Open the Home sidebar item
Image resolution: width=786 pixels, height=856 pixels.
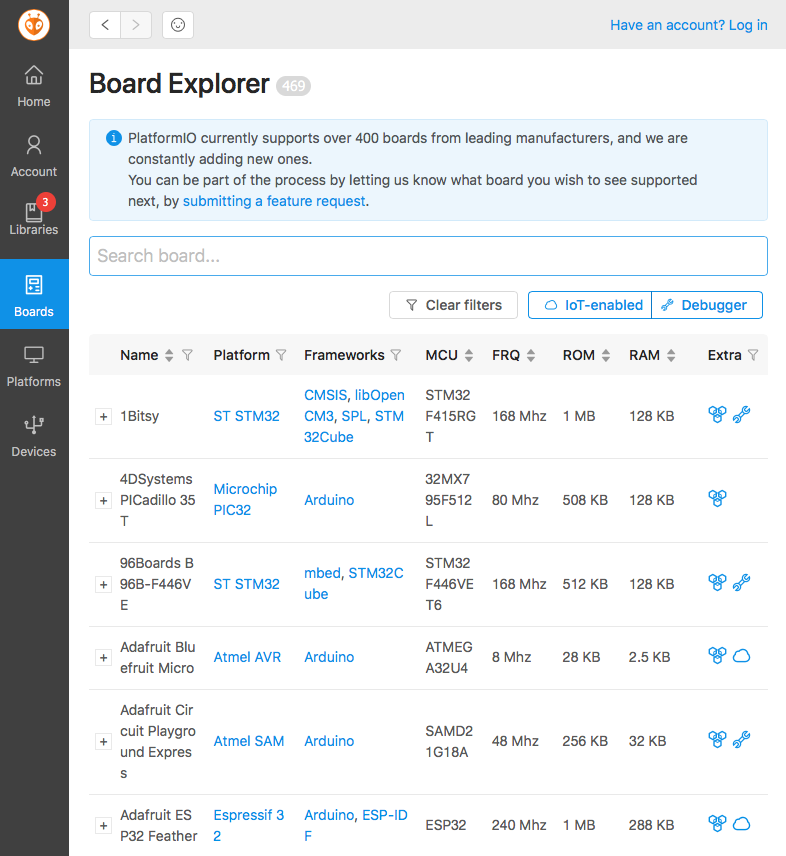pyautogui.click(x=34, y=86)
